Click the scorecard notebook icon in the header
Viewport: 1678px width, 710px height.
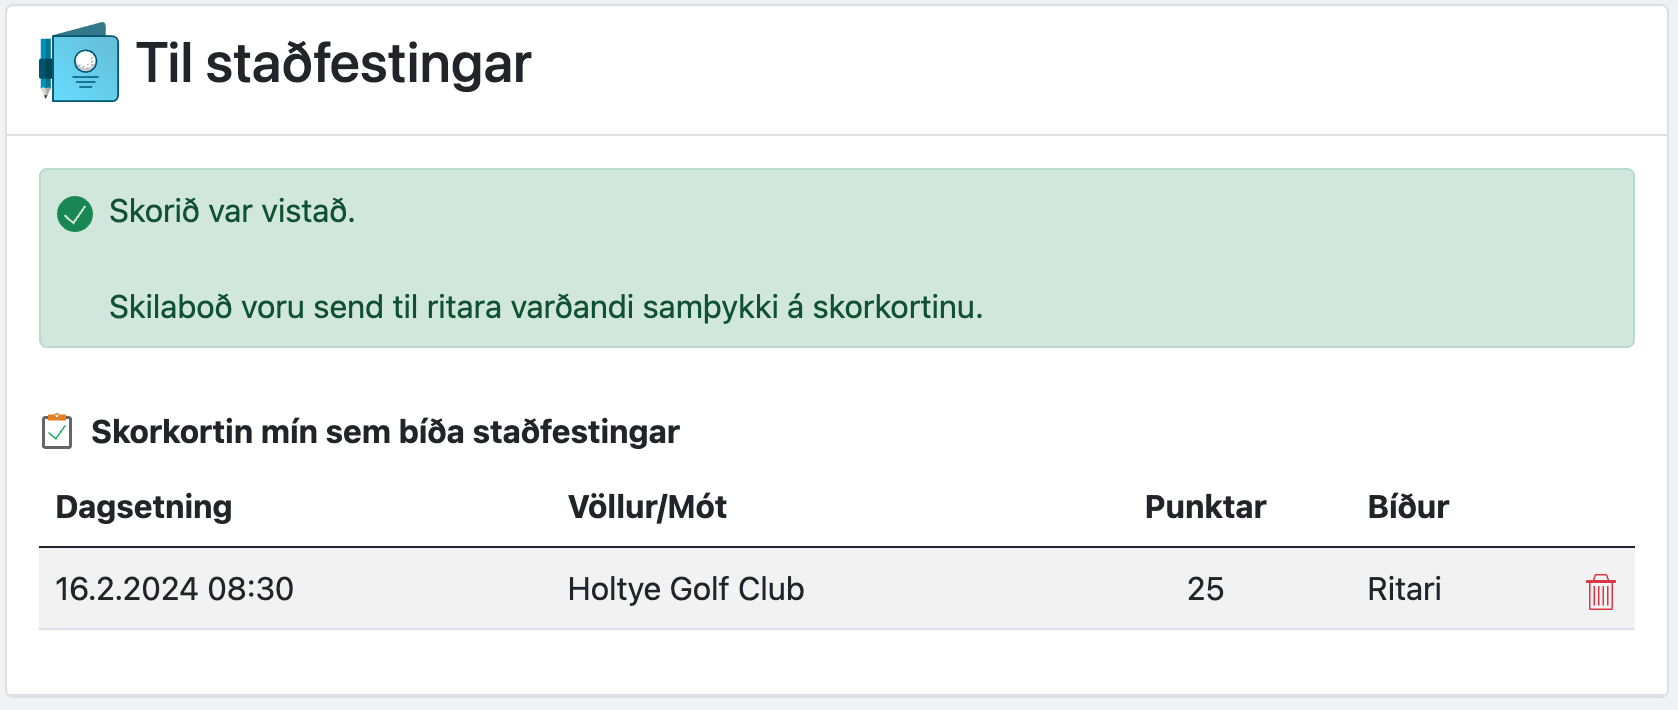click(82, 66)
